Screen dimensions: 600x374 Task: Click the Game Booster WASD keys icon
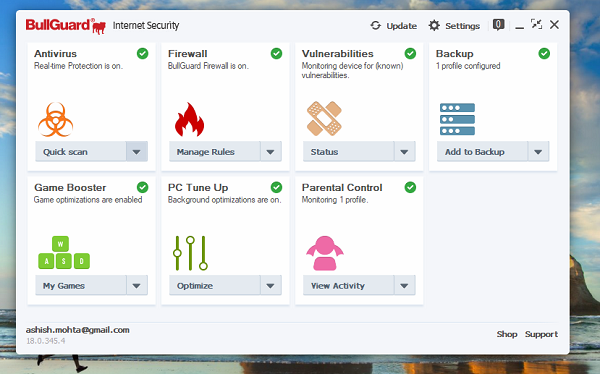pos(64,253)
